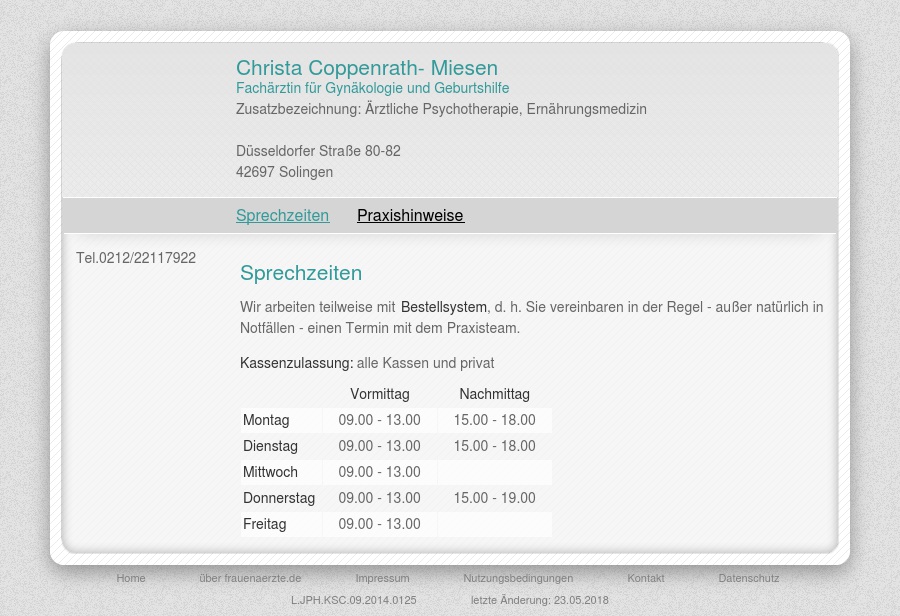The height and width of the screenshot is (616, 900).
Task: Click the Nachmittag column header
Action: click(494, 394)
